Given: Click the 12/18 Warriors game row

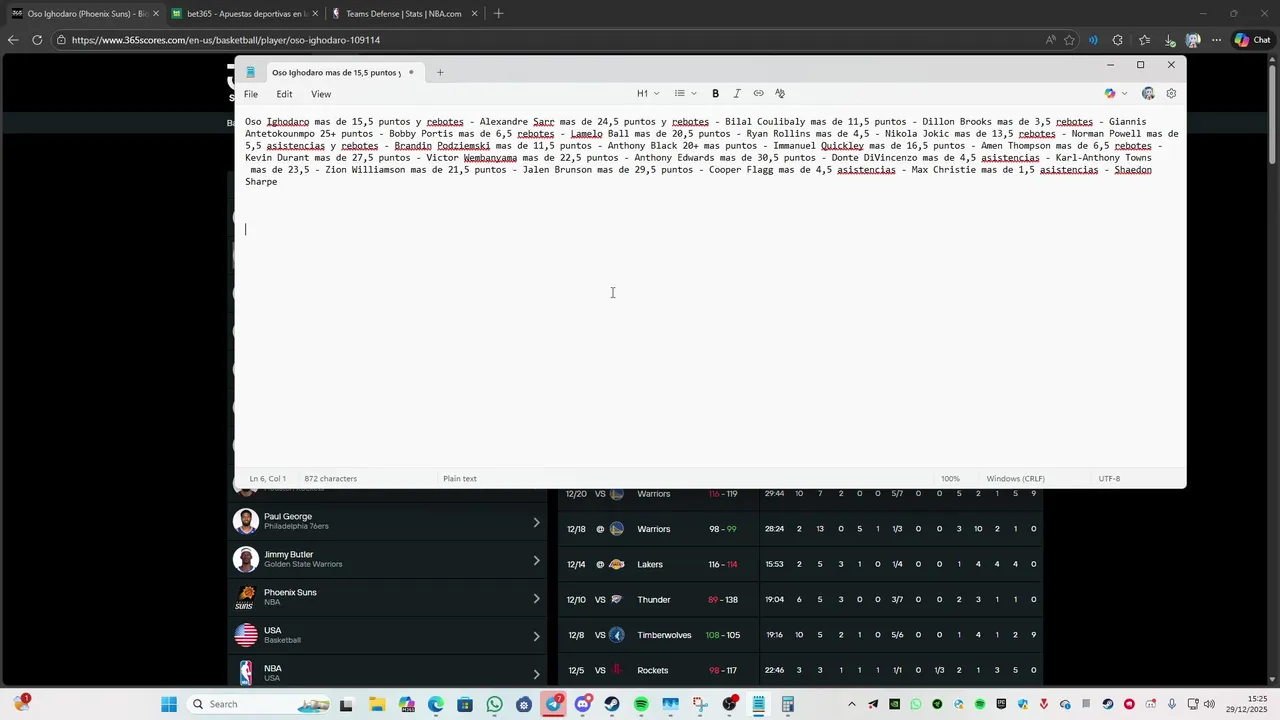Looking at the screenshot, I should [x=800, y=529].
